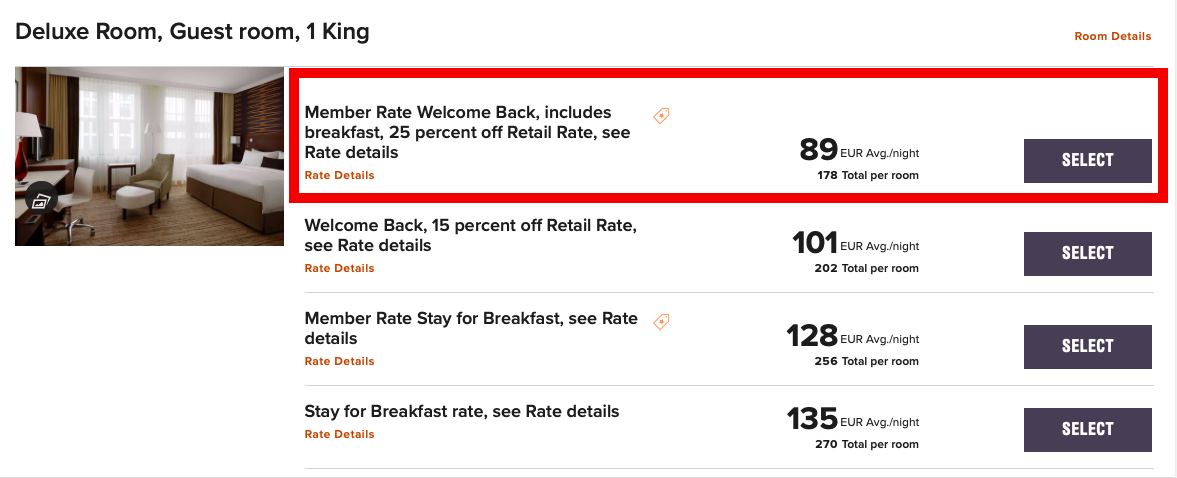1177x478 pixels.
Task: Click the tag icon beside Member Rate Stay for Breakfast
Action: click(661, 321)
